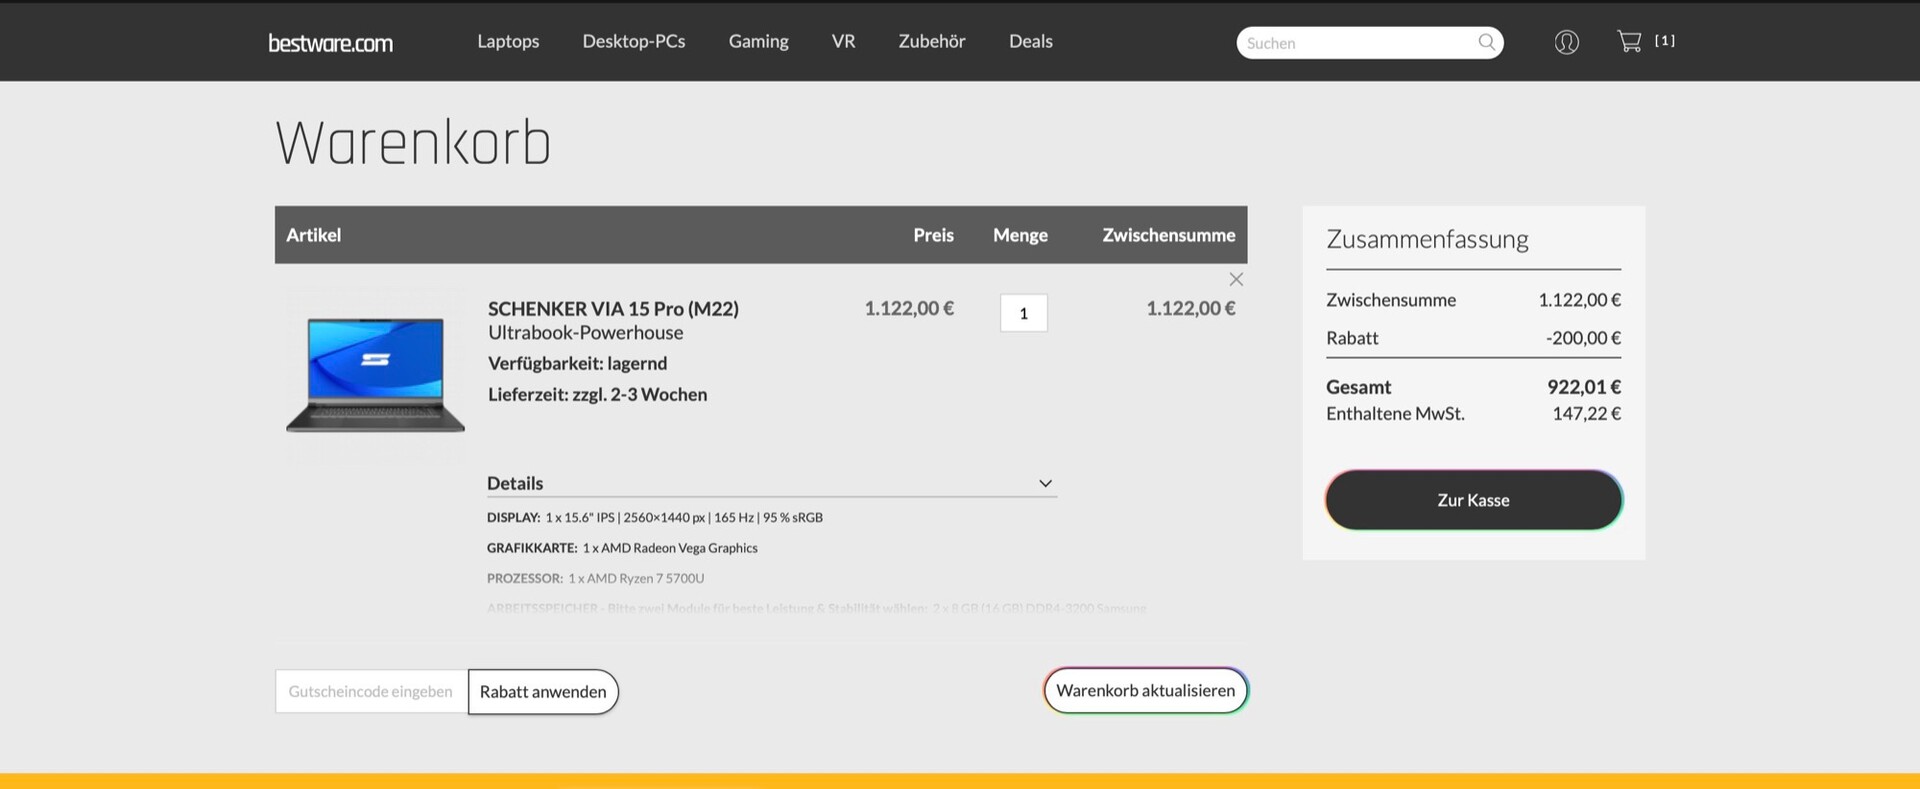Remove SCHENKER VIA 15 Pro from cart
The height and width of the screenshot is (789, 1920).
pyautogui.click(x=1236, y=279)
